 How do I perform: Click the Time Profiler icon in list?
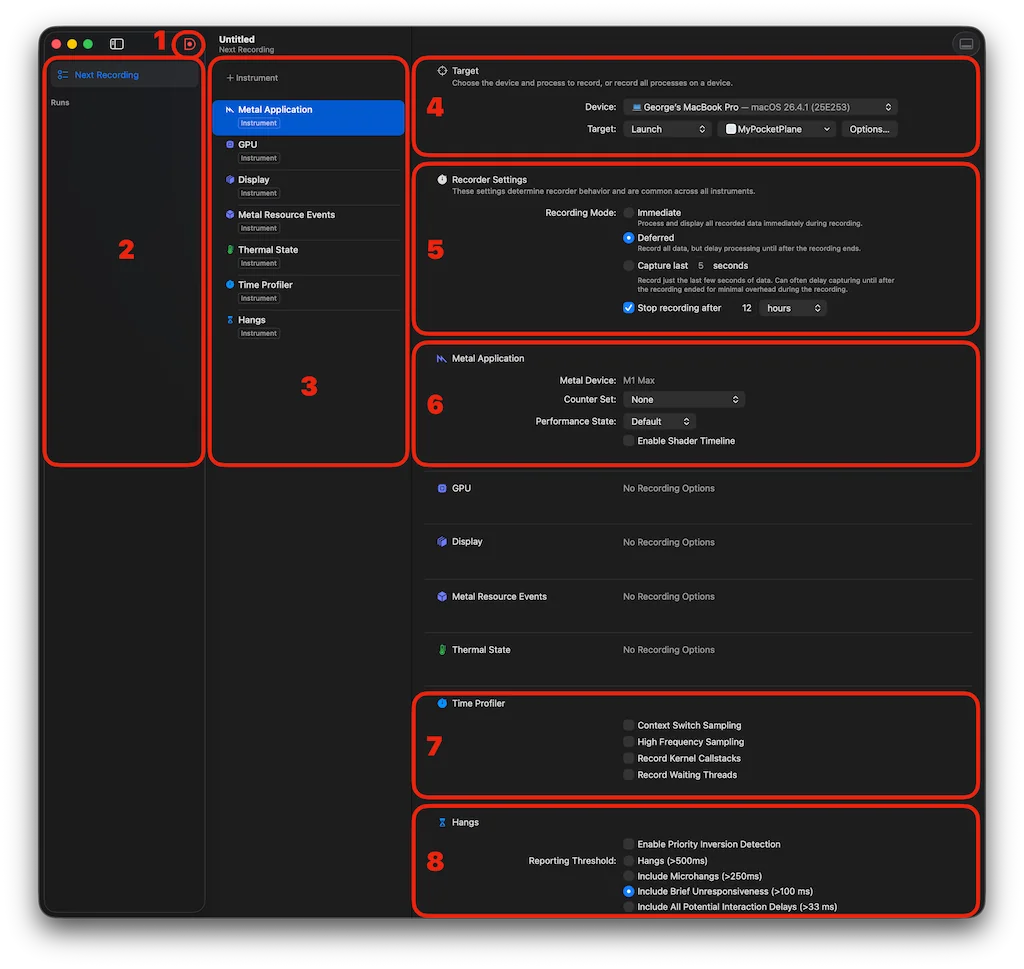pyautogui.click(x=230, y=285)
